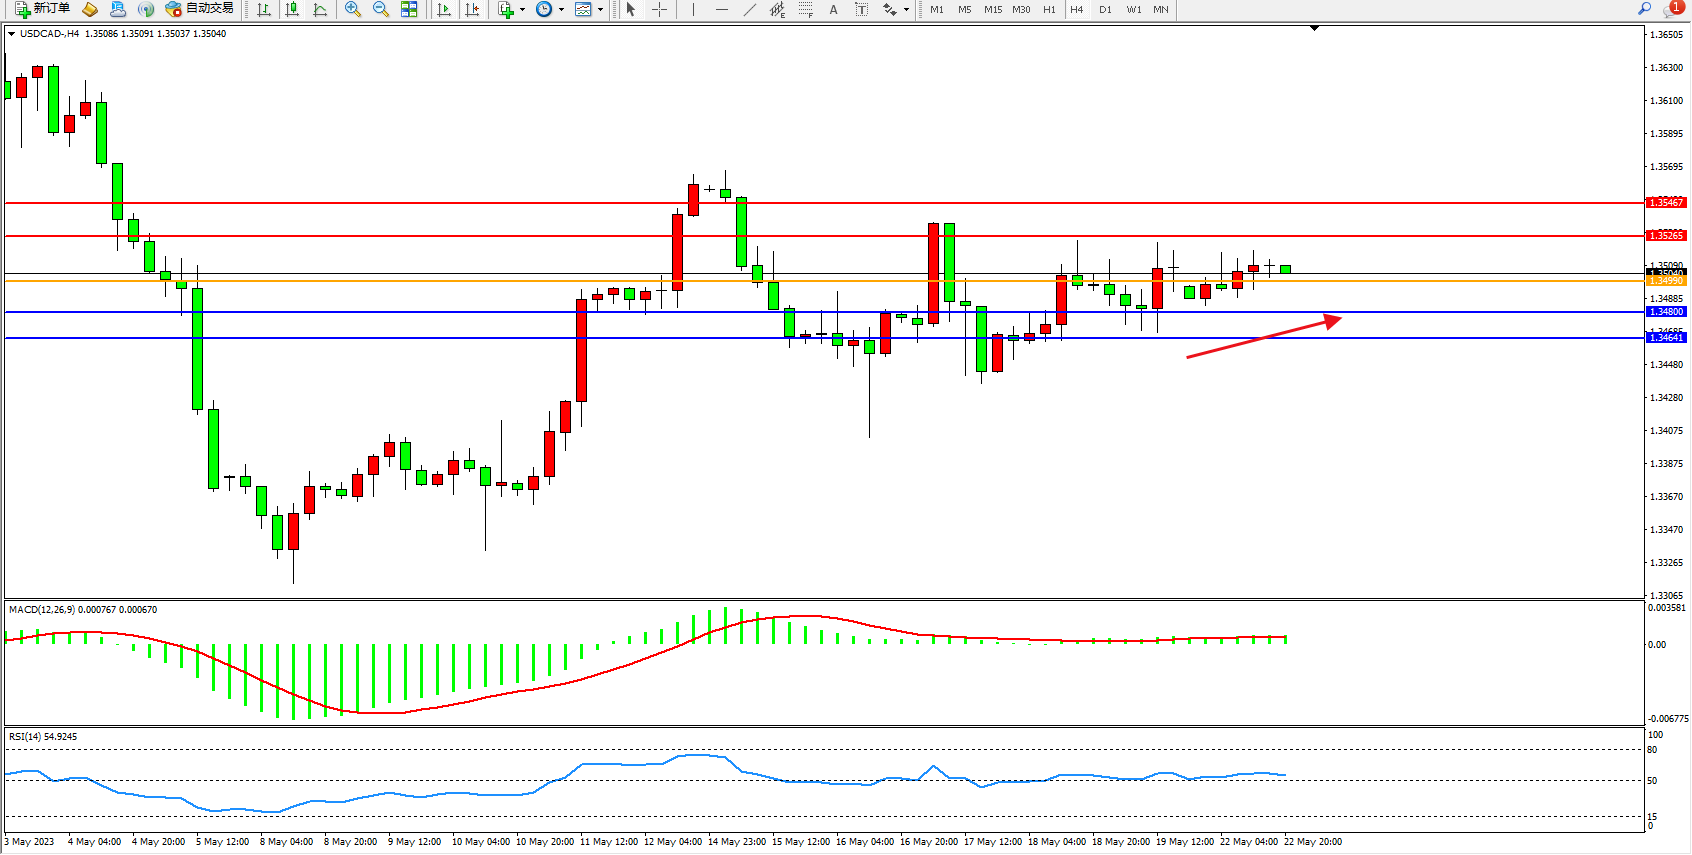
Task: Zoom out on the chart
Action: pos(381,9)
